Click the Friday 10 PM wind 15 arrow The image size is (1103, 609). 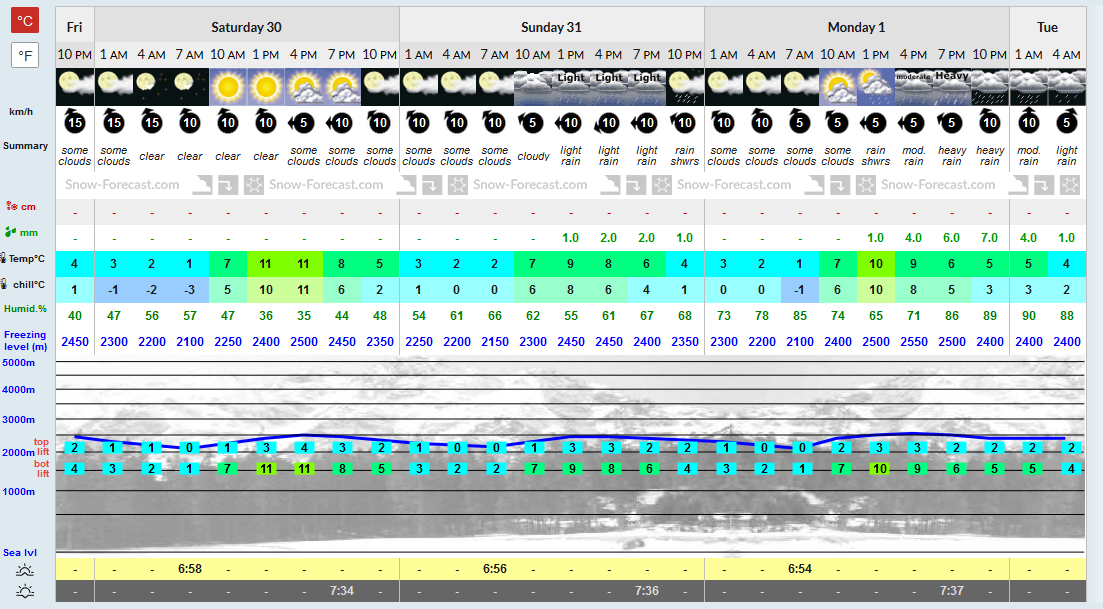click(x=75, y=122)
